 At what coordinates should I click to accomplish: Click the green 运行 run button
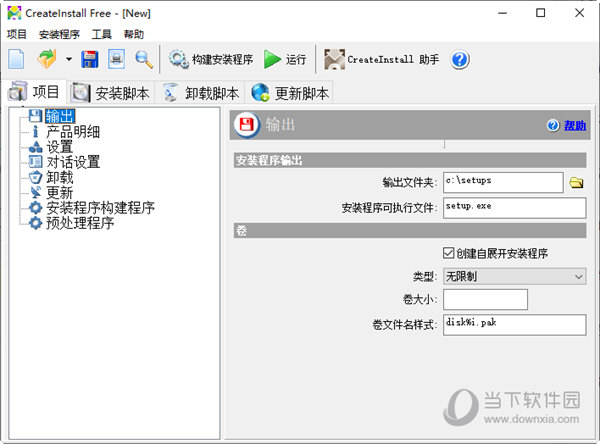click(x=285, y=59)
